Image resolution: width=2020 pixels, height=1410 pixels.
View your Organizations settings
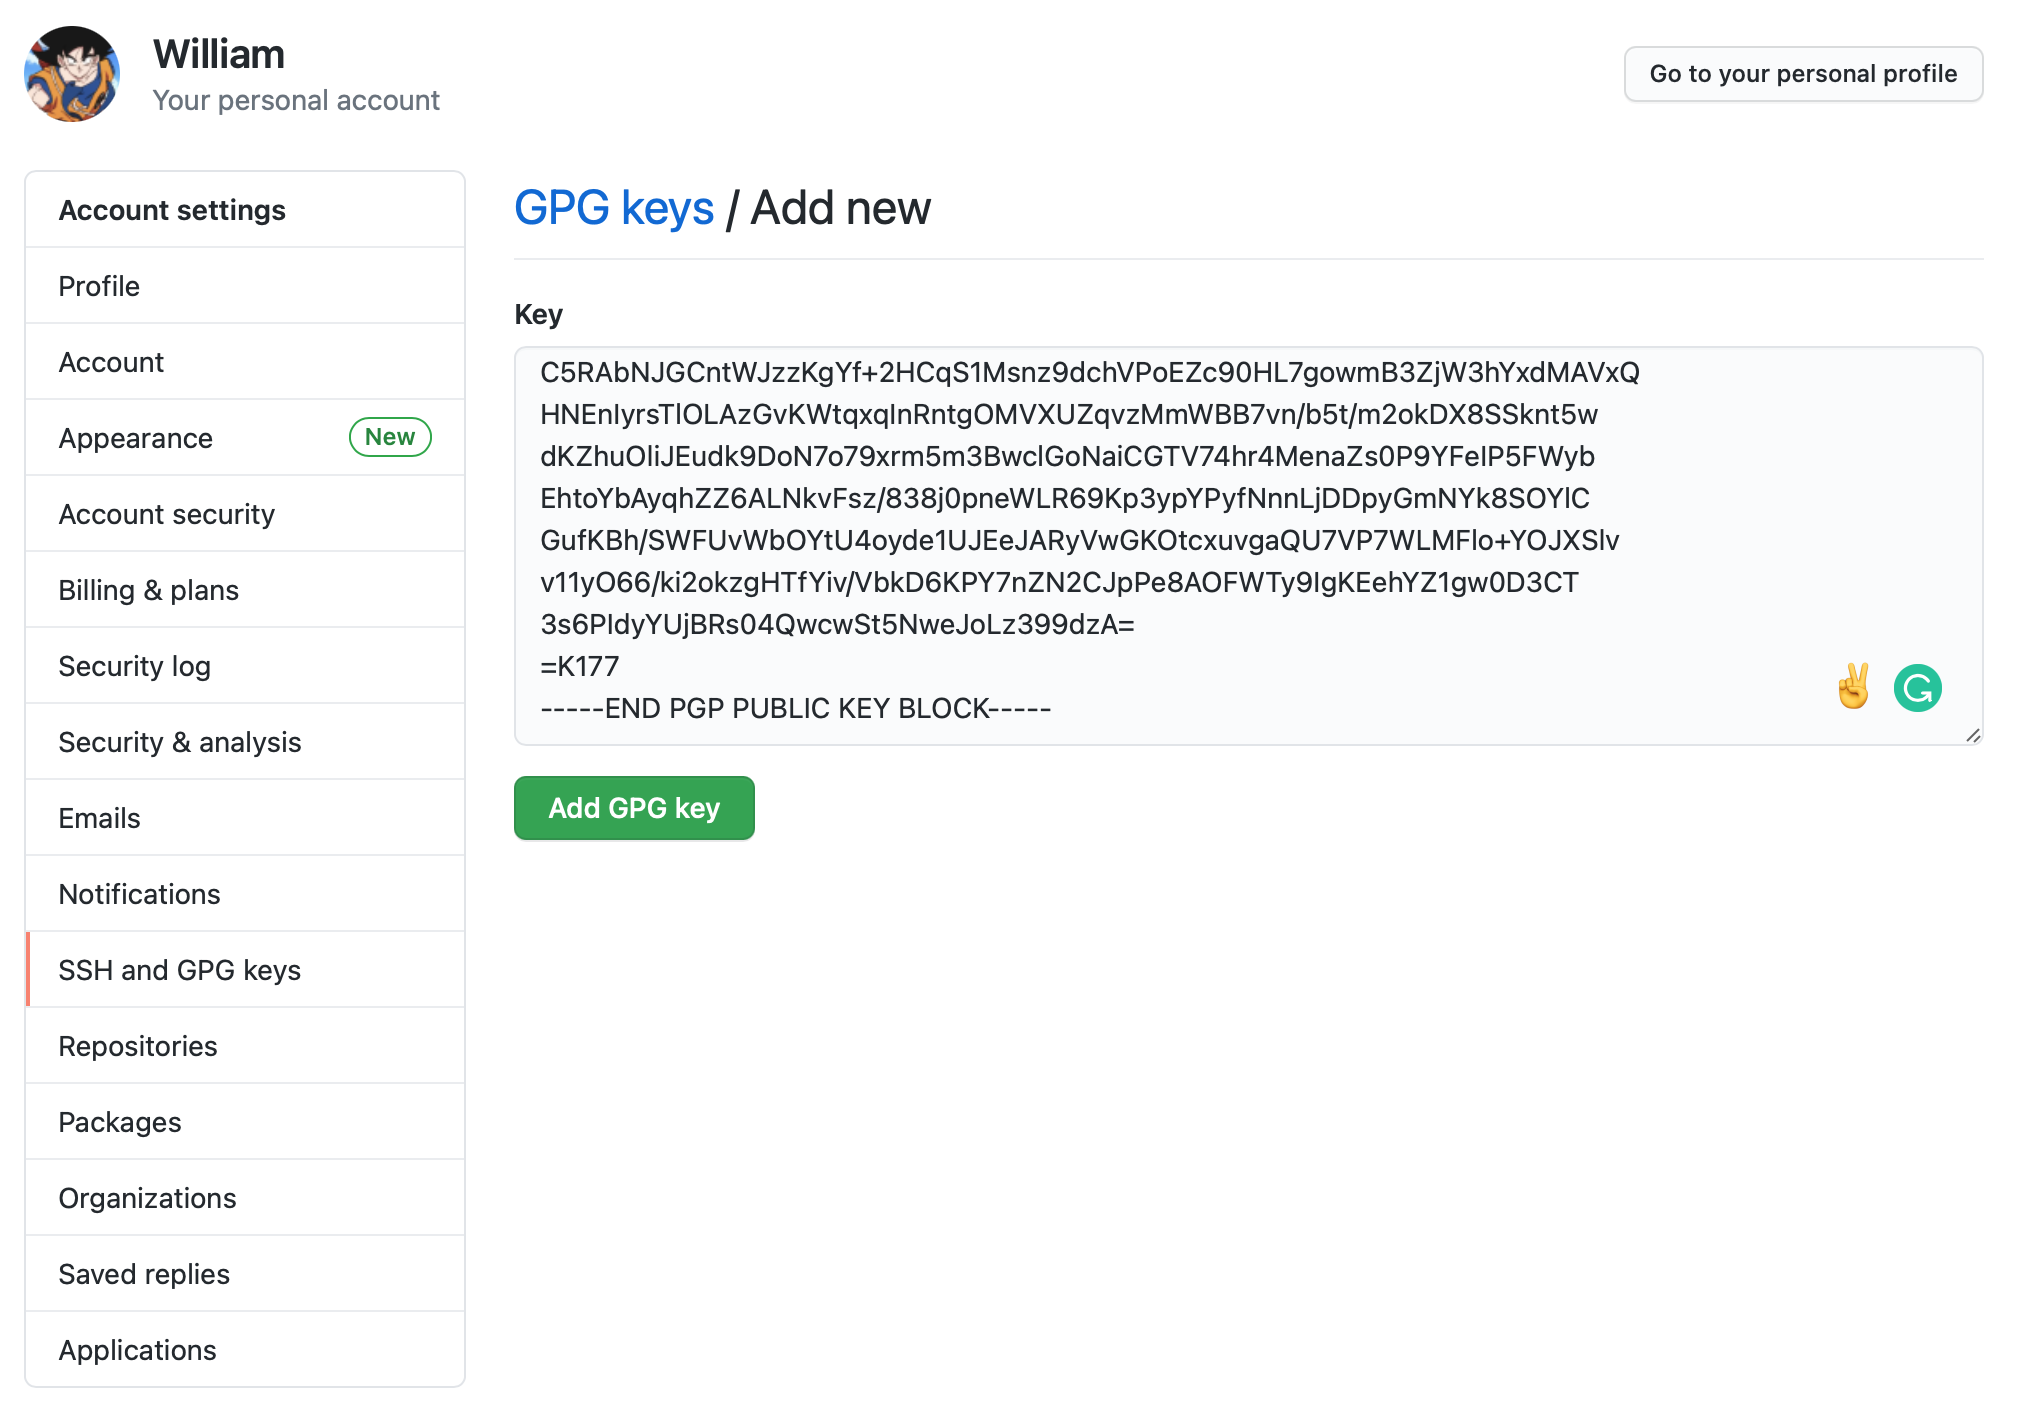(147, 1197)
